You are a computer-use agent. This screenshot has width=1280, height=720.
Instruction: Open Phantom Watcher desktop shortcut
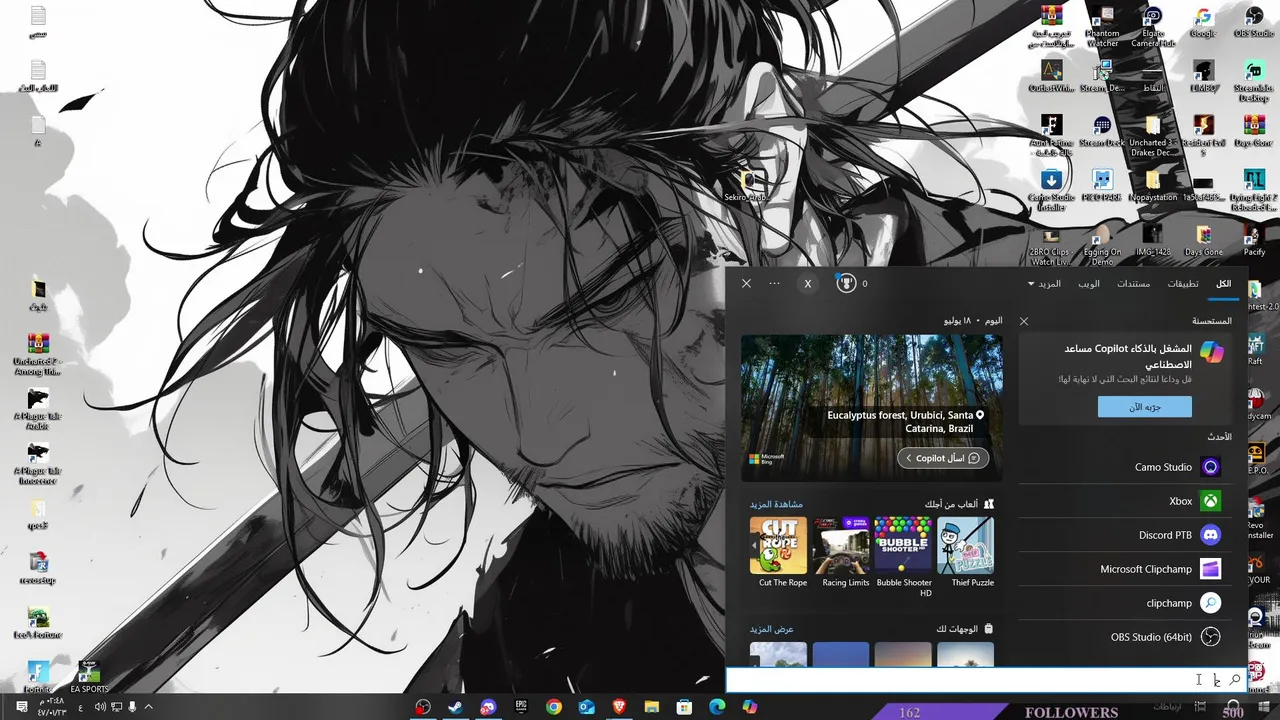[x=1102, y=28]
